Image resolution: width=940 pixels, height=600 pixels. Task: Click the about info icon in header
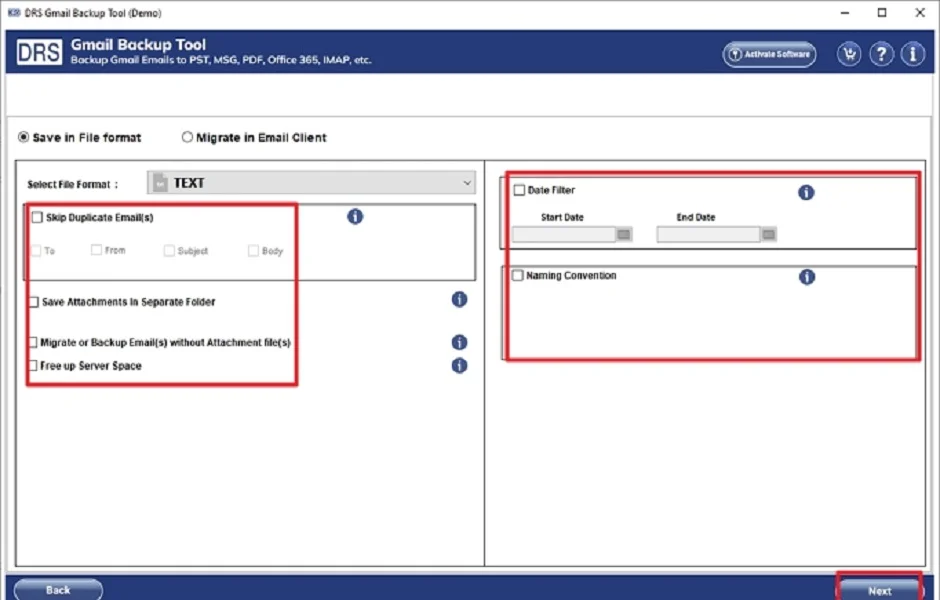coord(913,55)
